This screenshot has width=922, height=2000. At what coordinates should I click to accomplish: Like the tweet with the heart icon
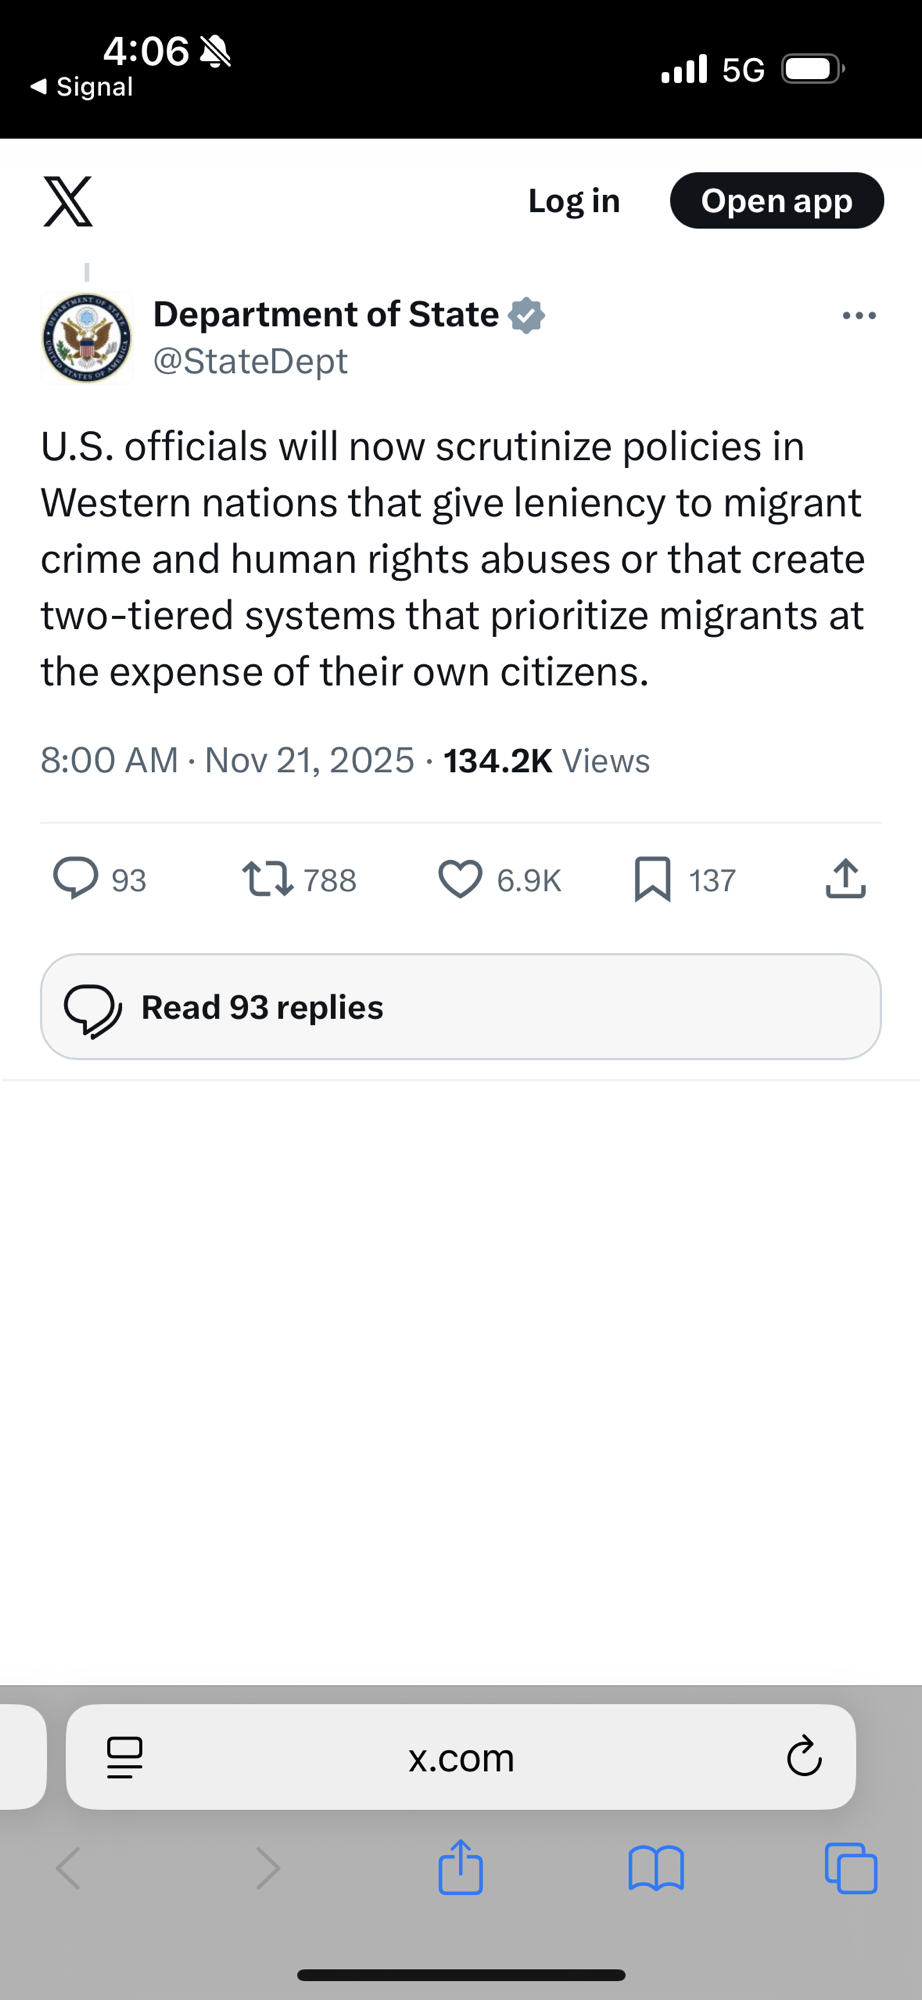coord(460,879)
